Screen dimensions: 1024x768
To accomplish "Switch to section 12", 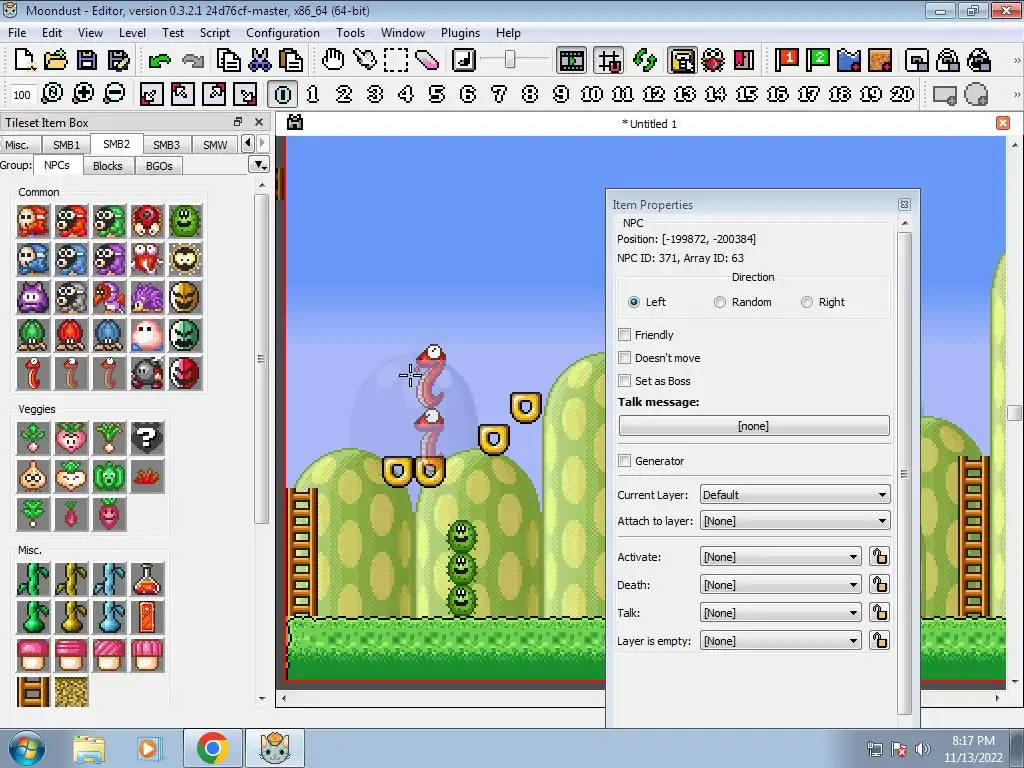I will point(654,94).
